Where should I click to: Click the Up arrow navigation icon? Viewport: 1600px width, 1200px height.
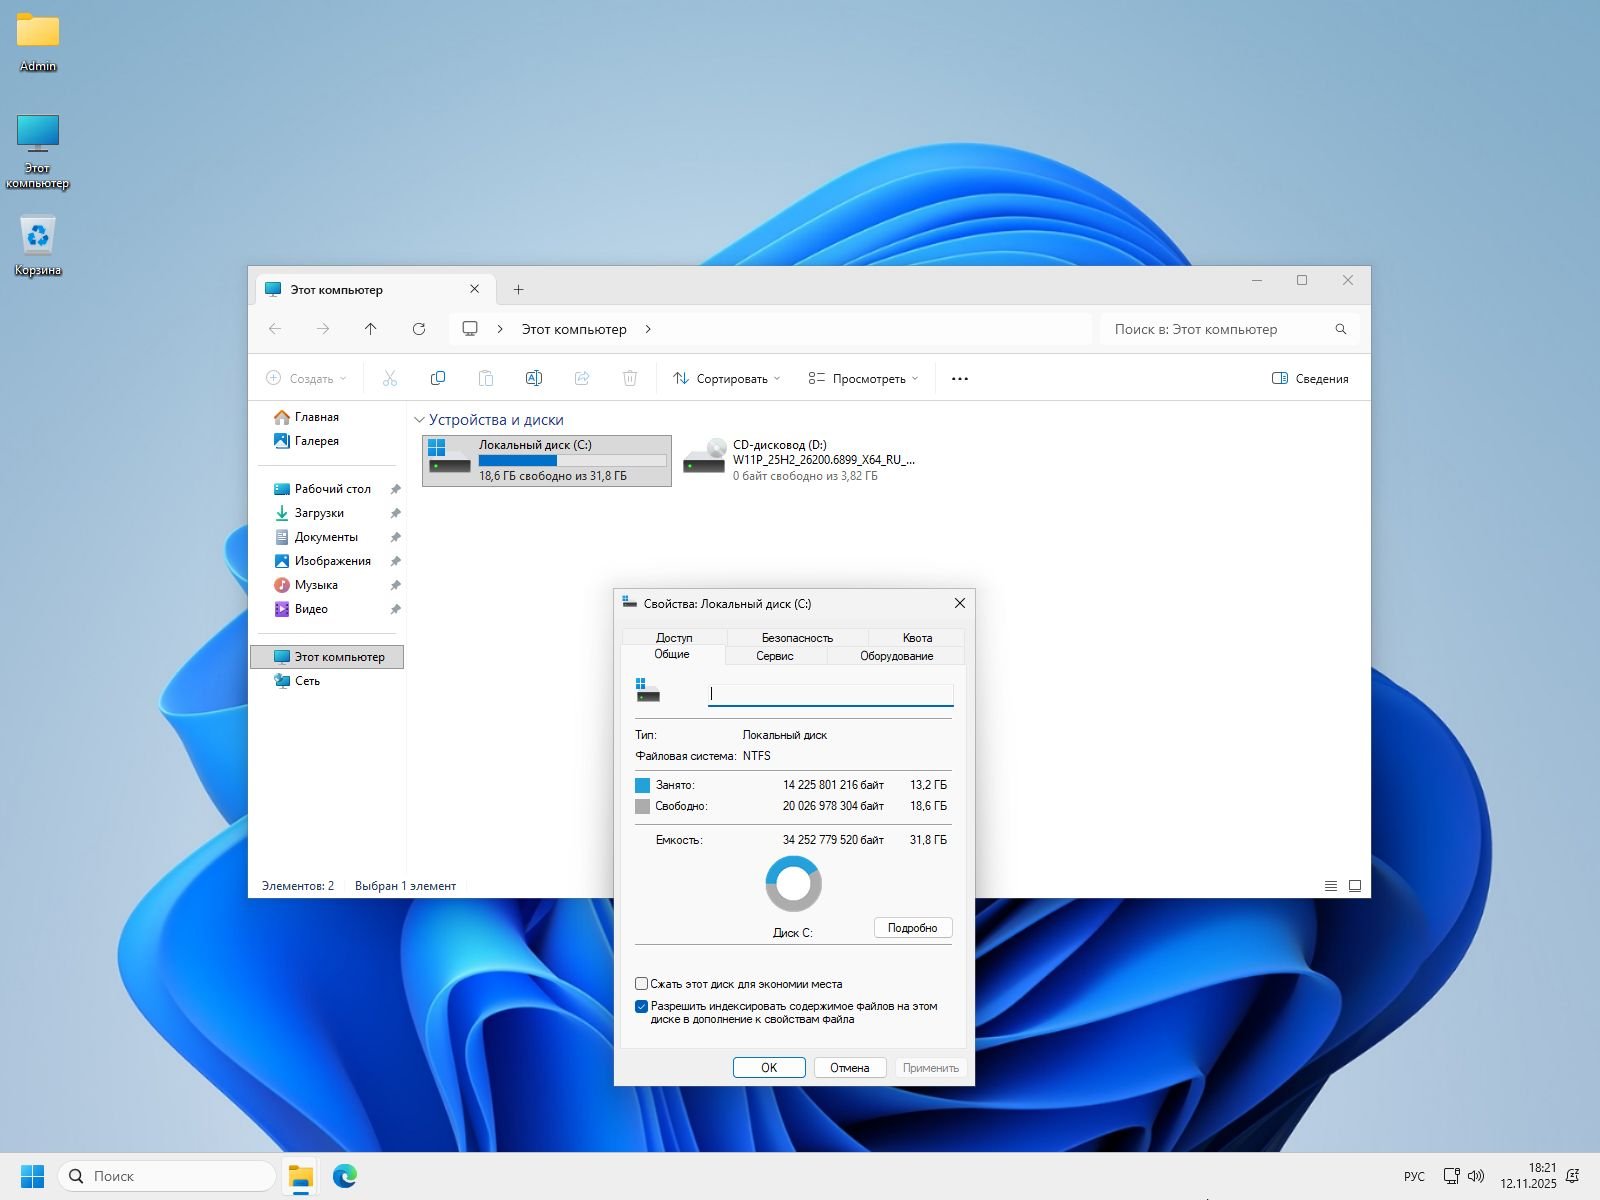371,329
